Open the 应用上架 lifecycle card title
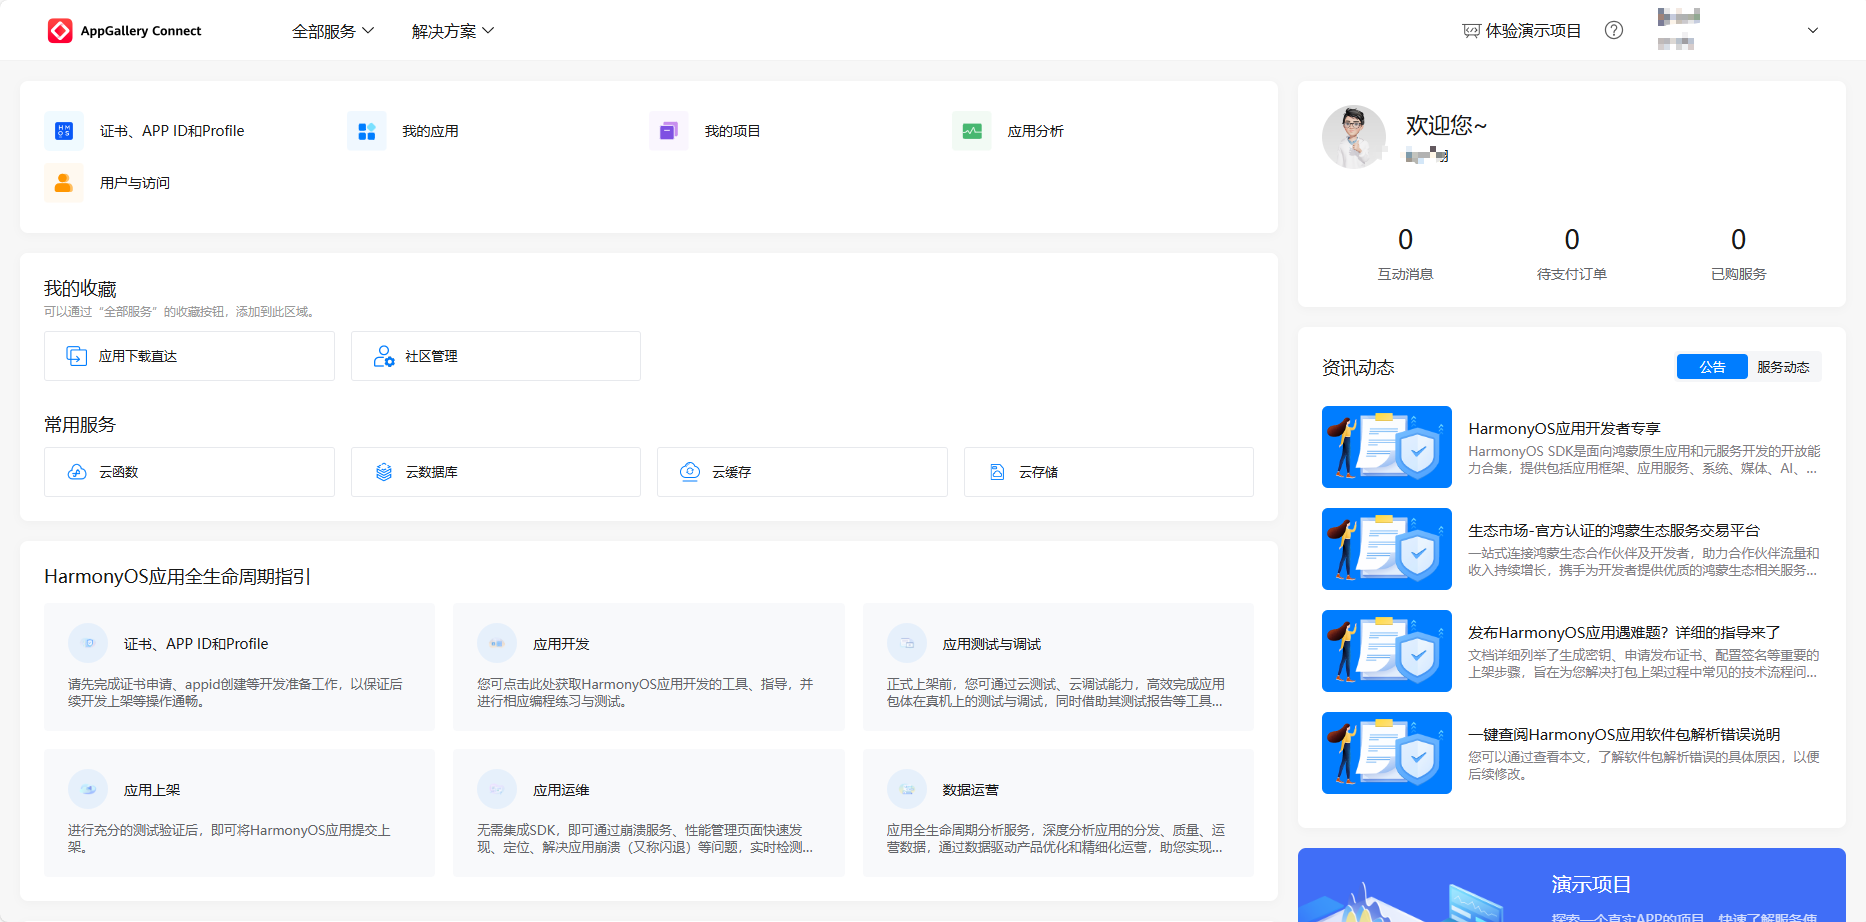This screenshot has height=922, width=1866. coord(152,790)
